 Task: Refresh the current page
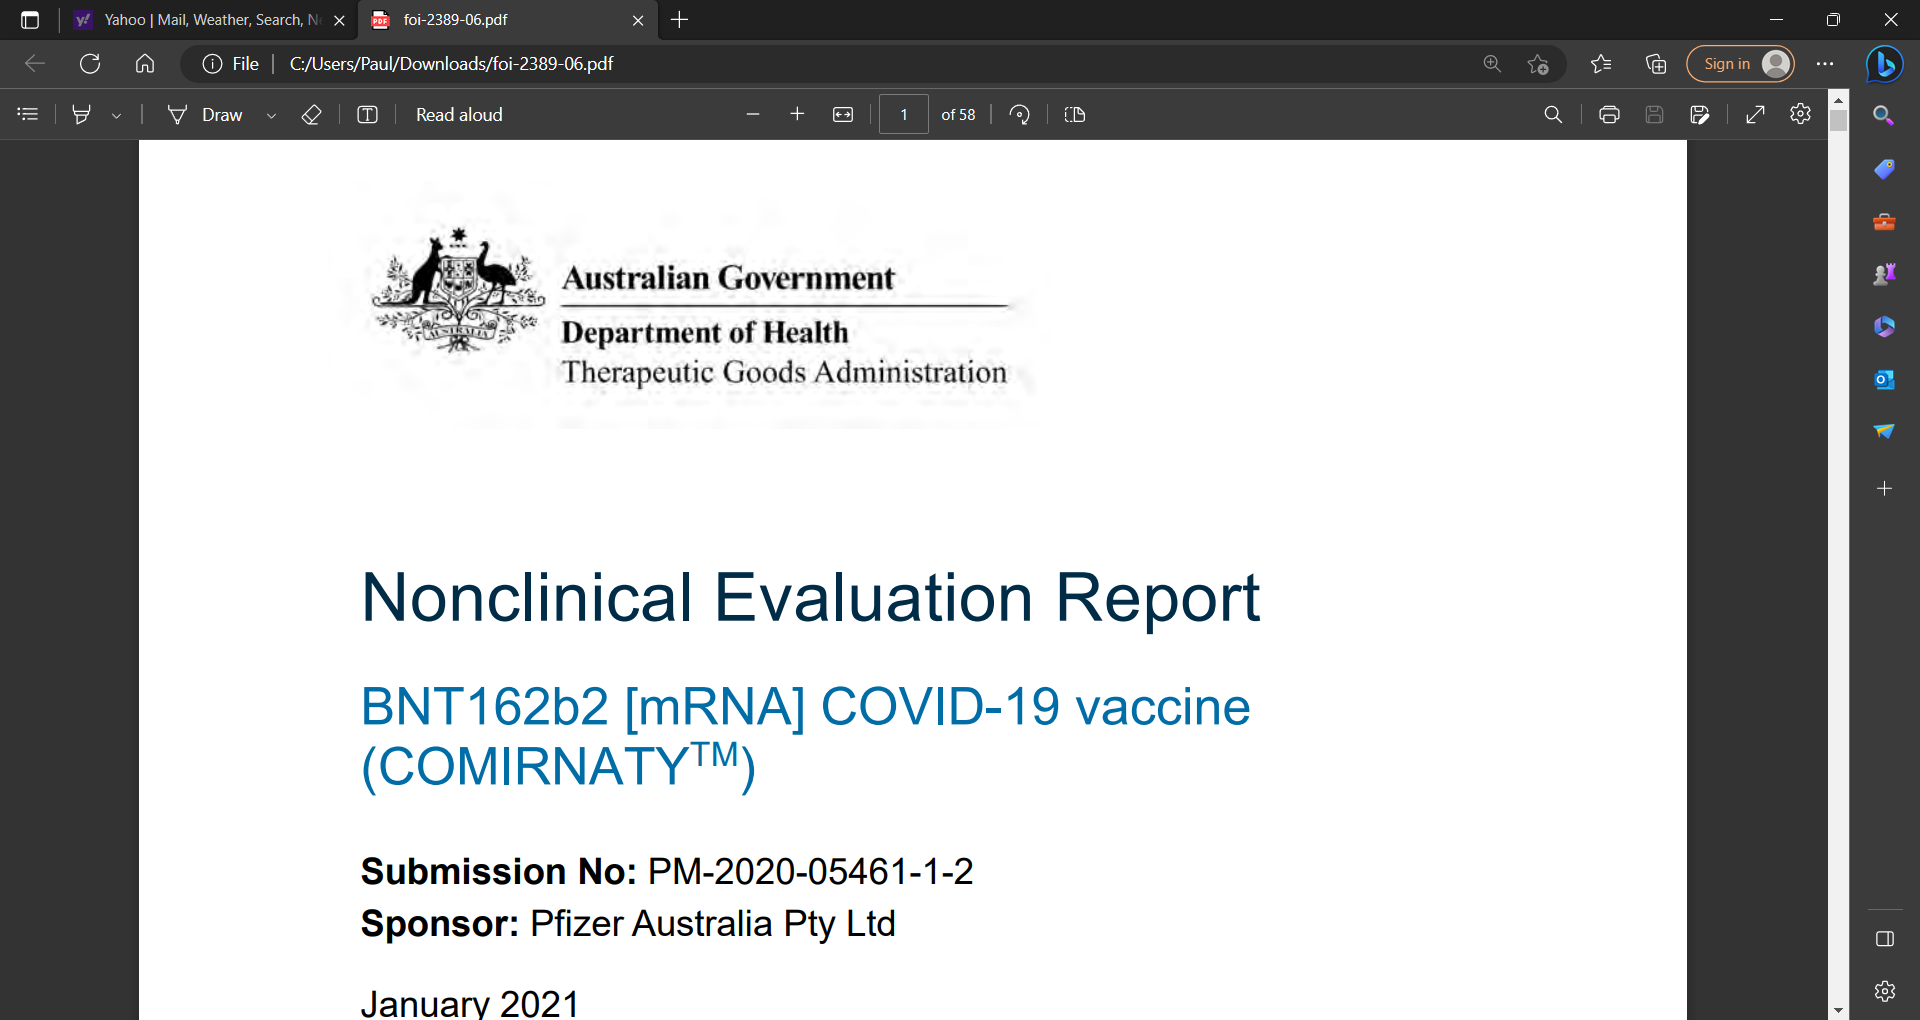click(x=90, y=64)
